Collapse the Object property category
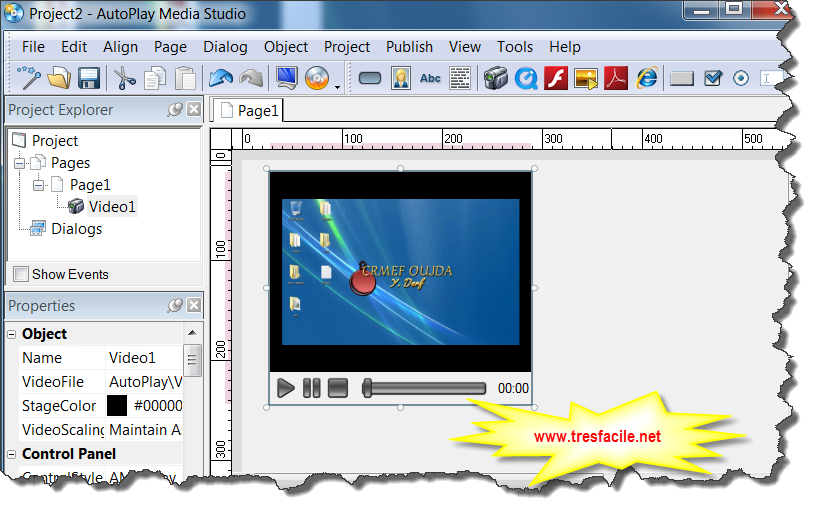The width and height of the screenshot is (819, 512). click(12, 334)
